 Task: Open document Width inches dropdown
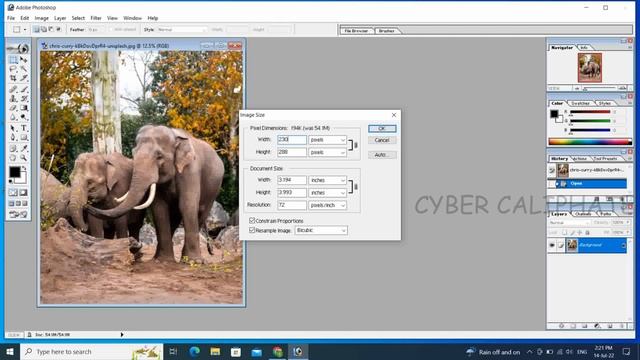coord(327,180)
